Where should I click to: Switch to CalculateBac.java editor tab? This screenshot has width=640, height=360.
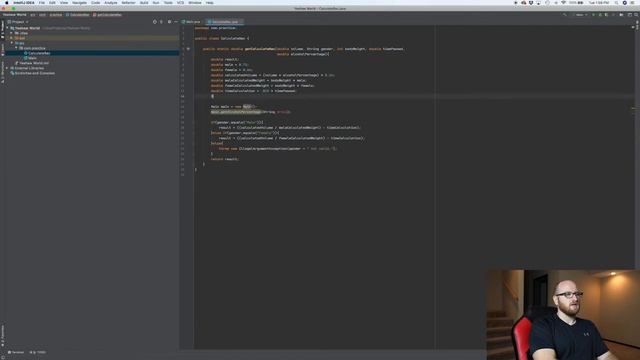(224, 22)
